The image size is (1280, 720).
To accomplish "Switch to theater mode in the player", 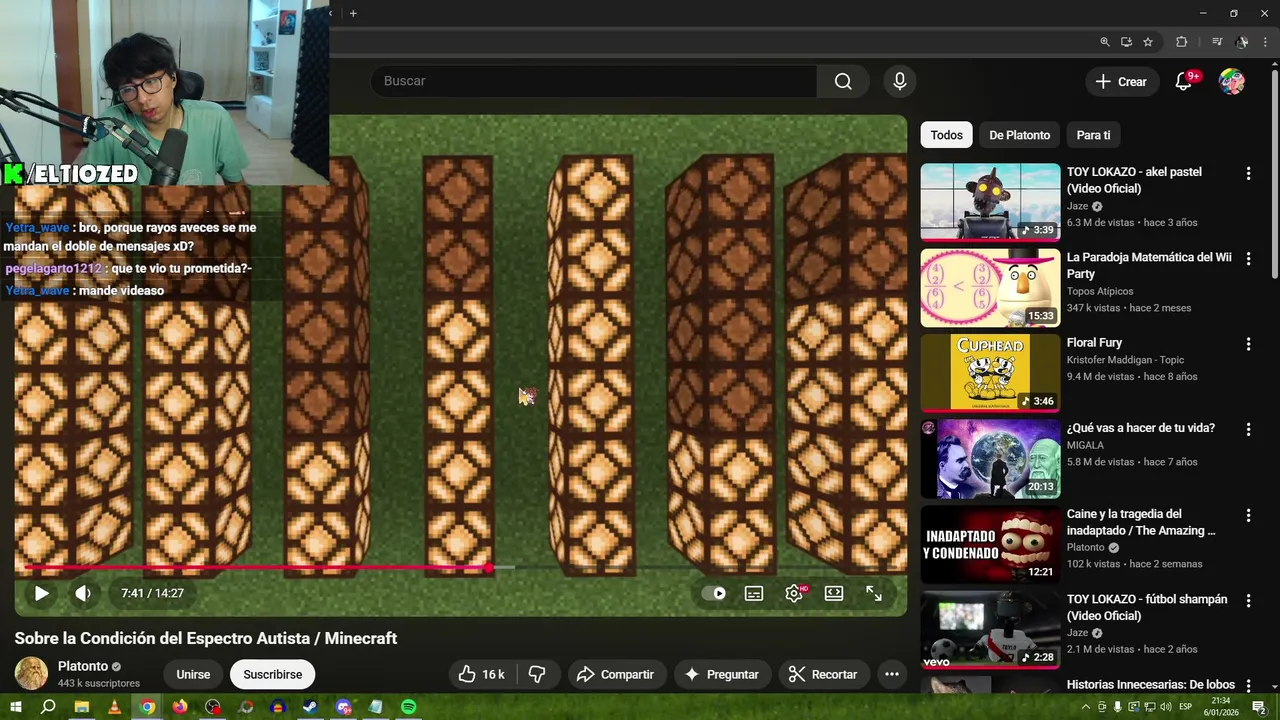I will click(834, 593).
